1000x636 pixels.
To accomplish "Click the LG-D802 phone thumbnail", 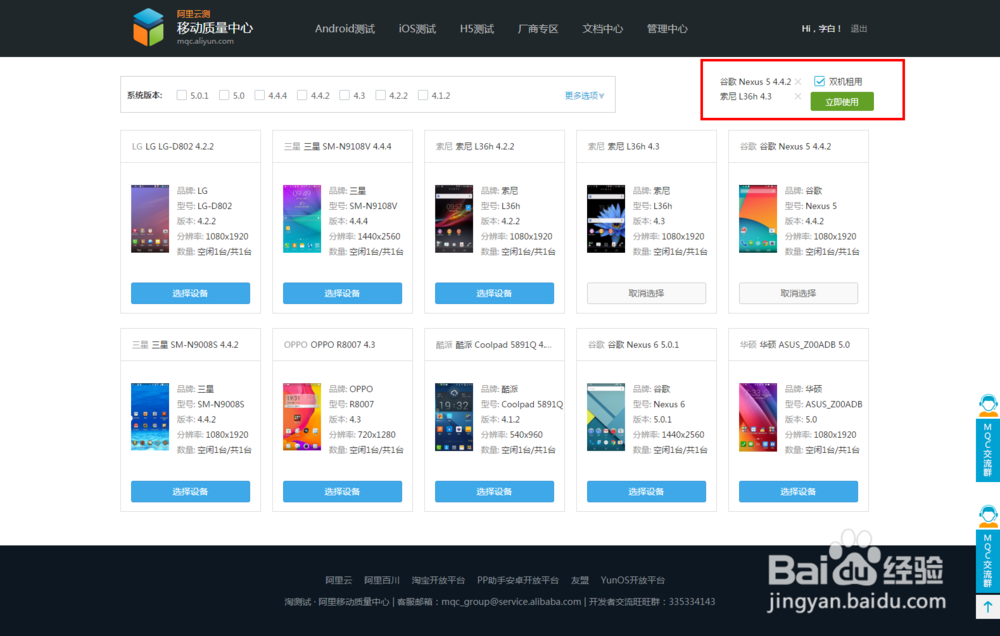I will click(x=150, y=219).
